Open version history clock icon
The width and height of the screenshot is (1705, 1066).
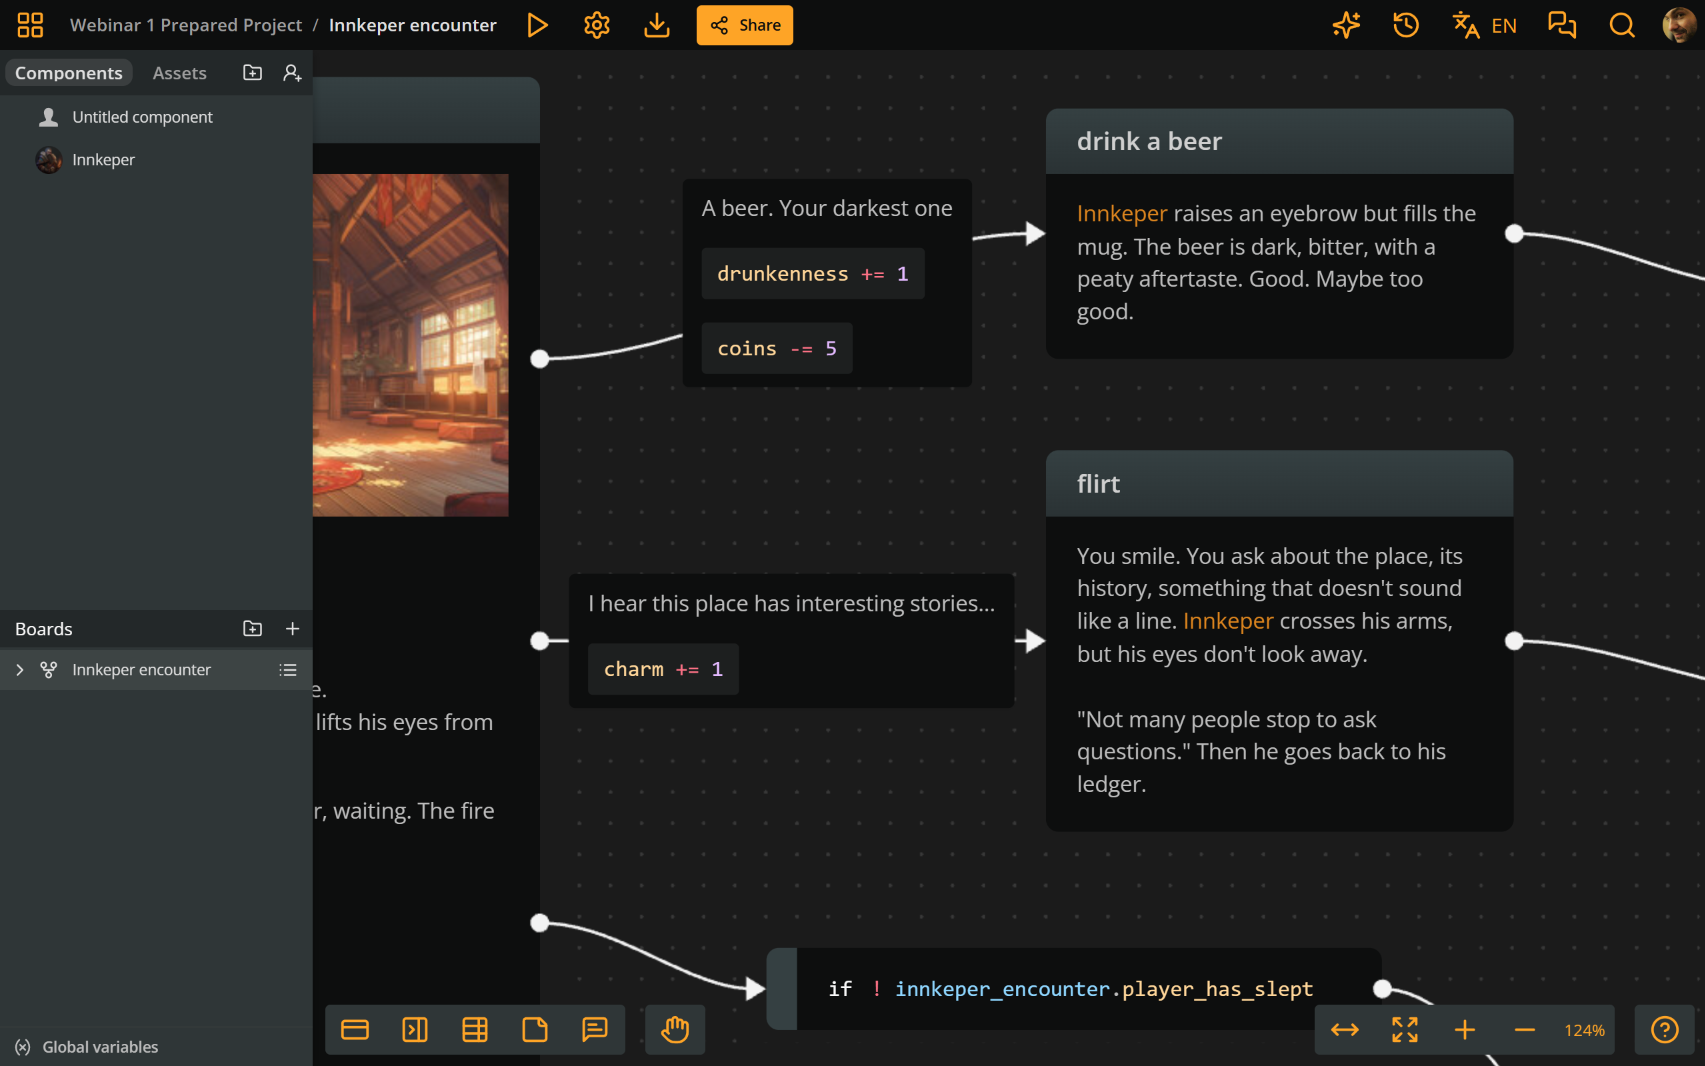click(1406, 25)
